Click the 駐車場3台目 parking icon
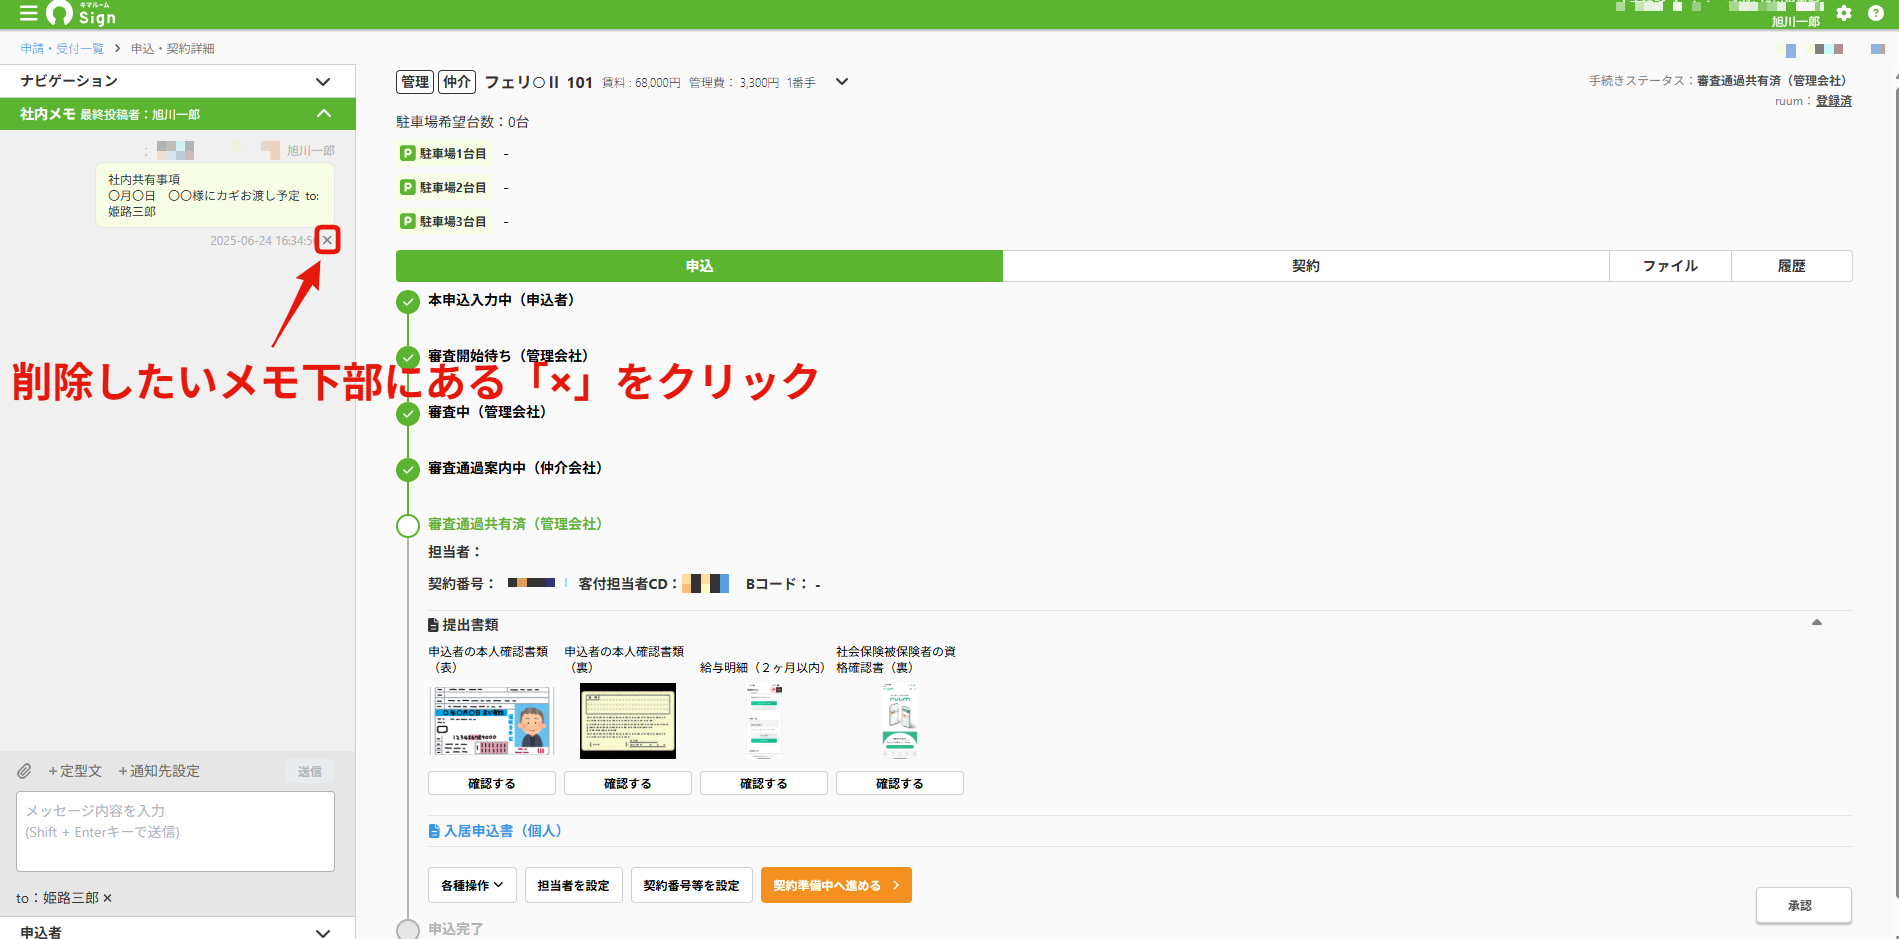Screen dimensions: 1899x939 click(408, 221)
